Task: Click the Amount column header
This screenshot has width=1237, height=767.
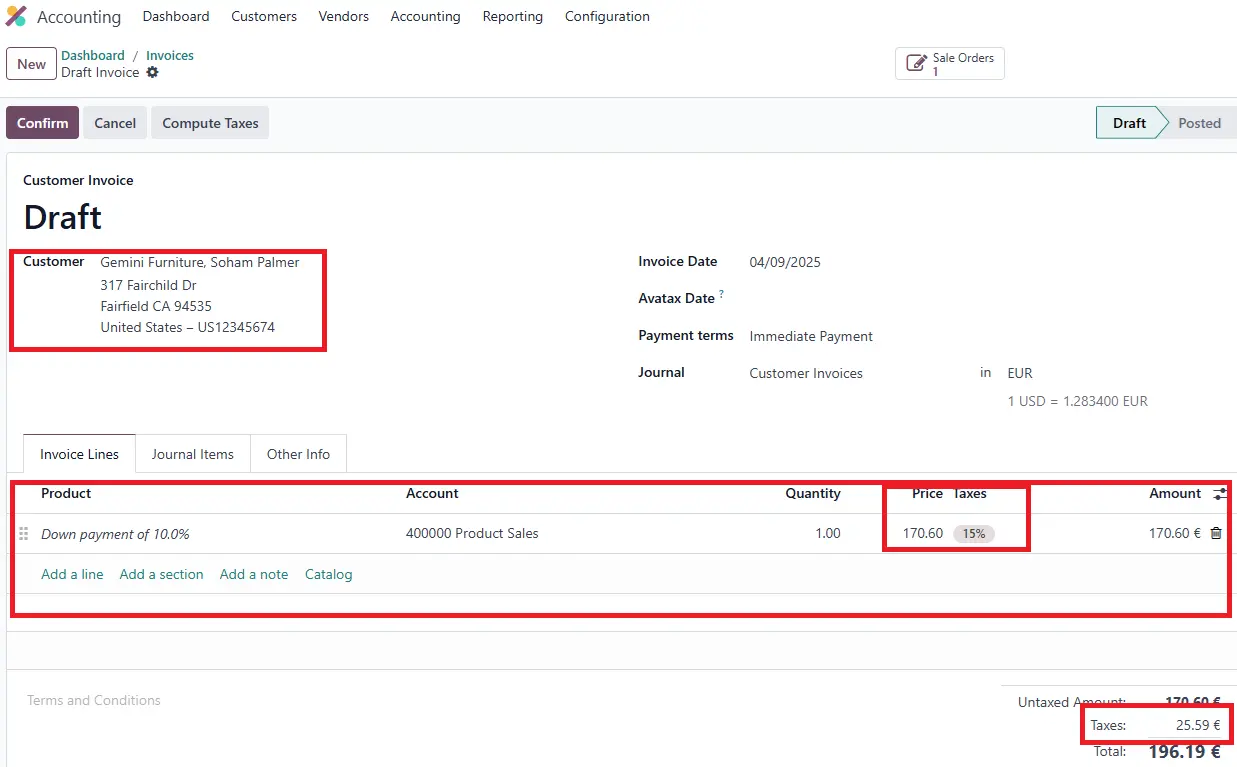Action: [1175, 493]
